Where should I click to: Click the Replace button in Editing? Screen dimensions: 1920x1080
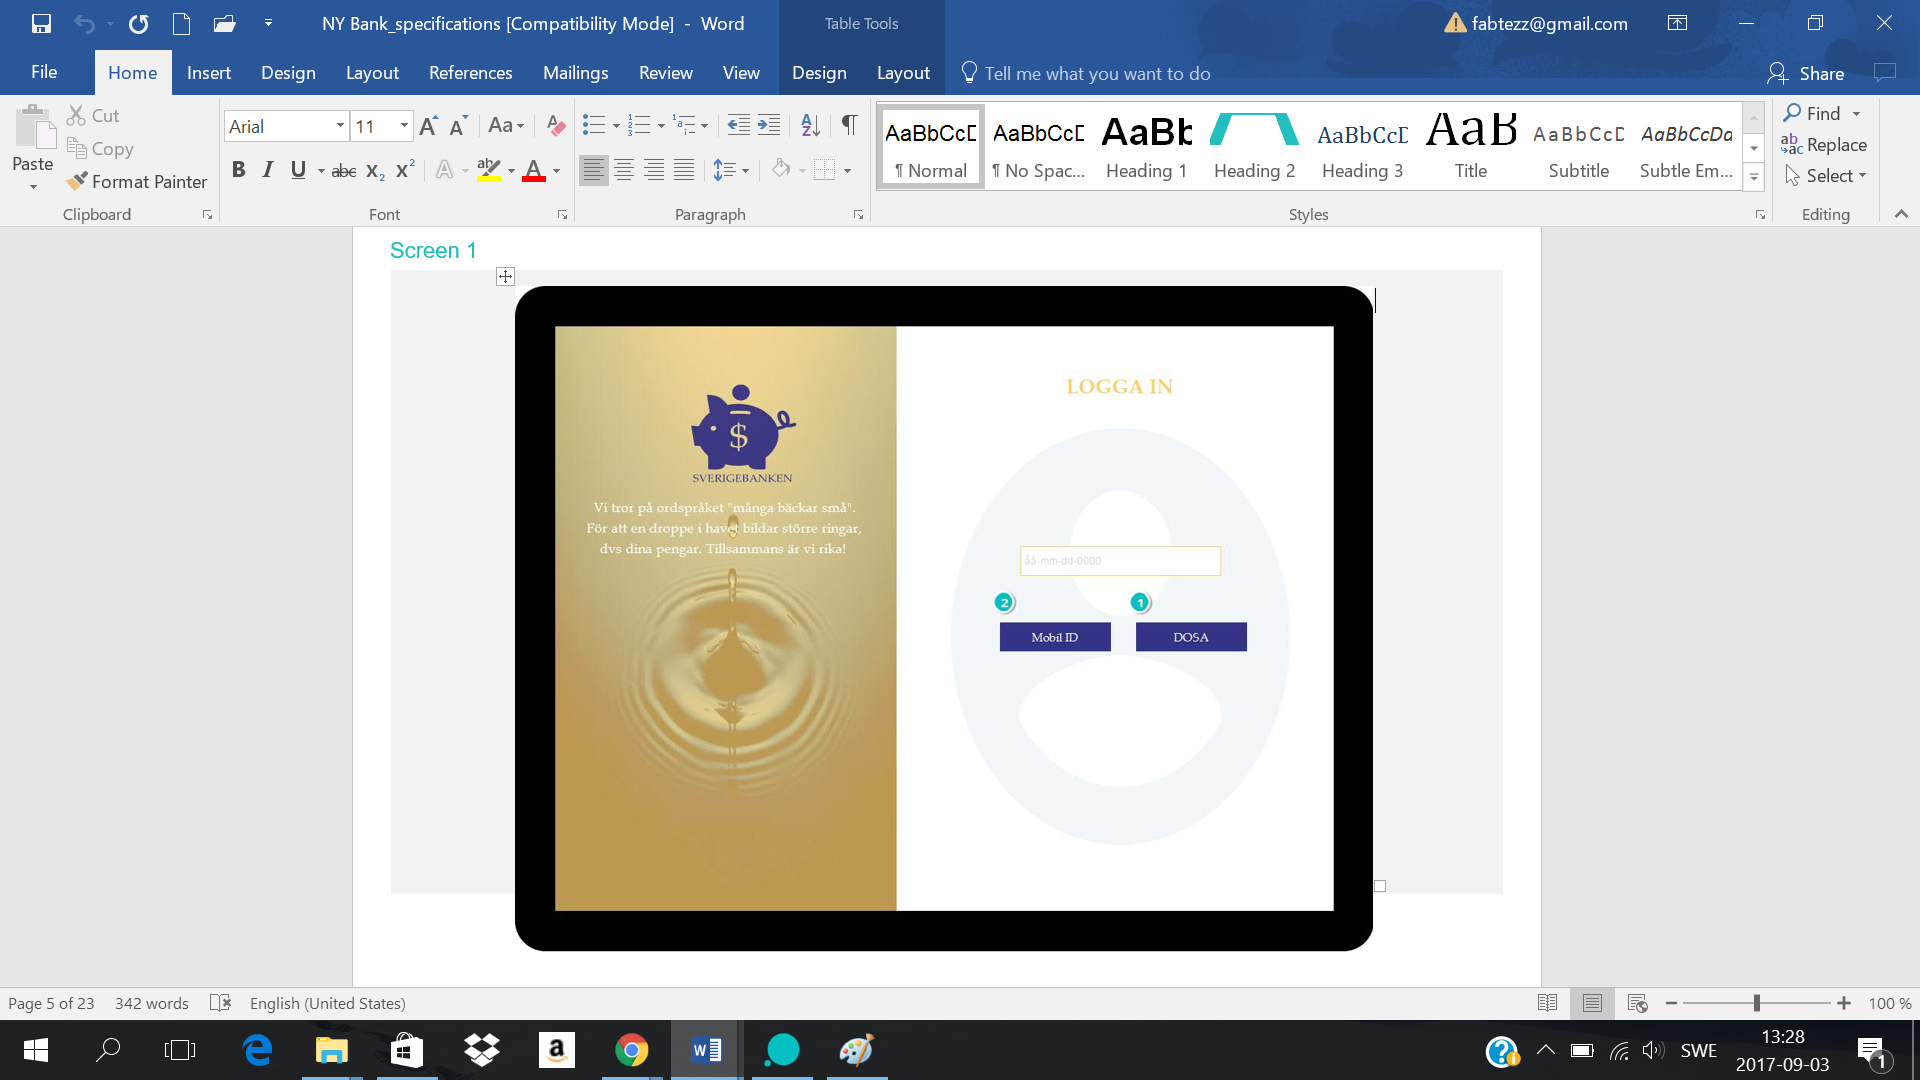coord(1824,145)
